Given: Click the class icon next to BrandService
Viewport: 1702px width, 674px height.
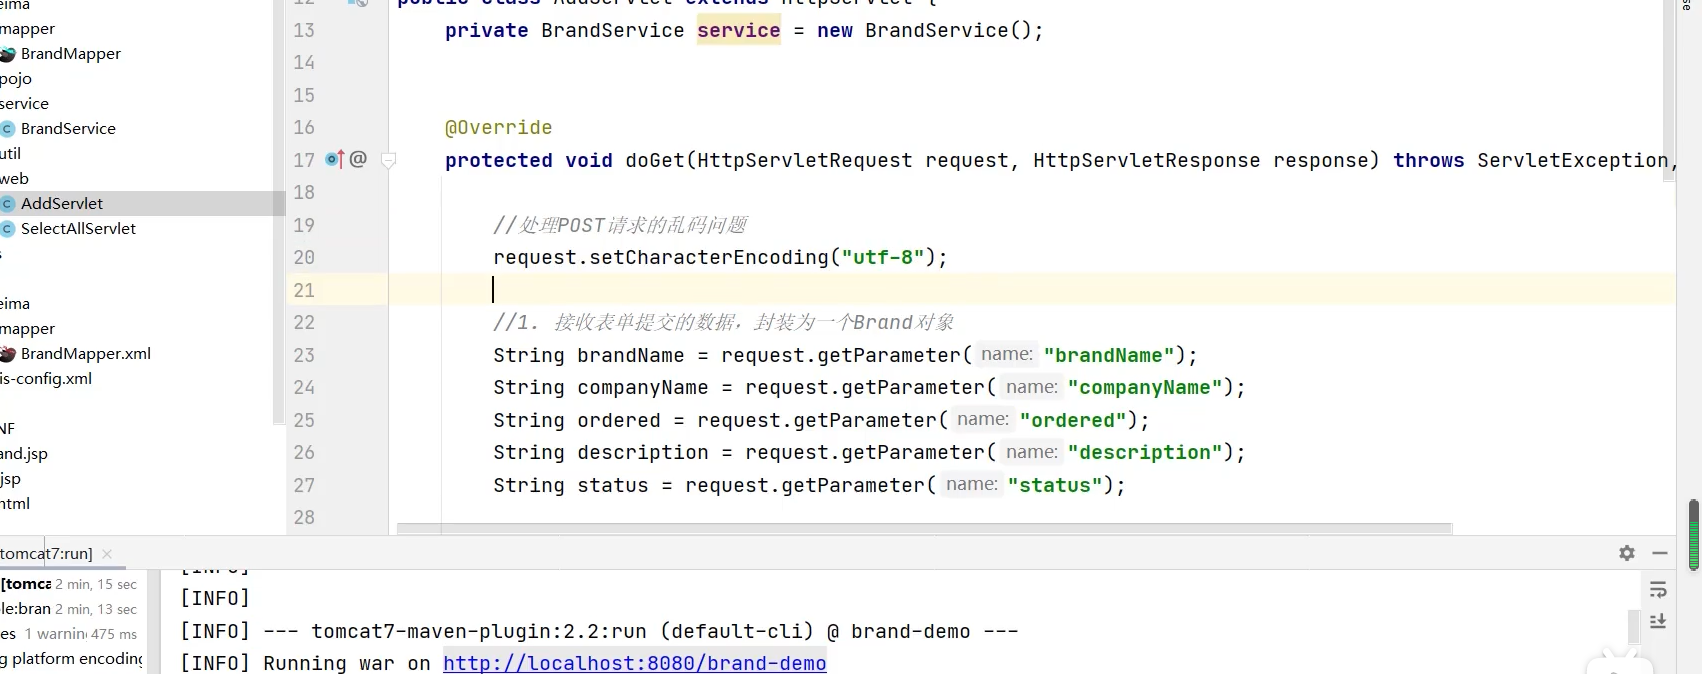Looking at the screenshot, I should click(8, 129).
